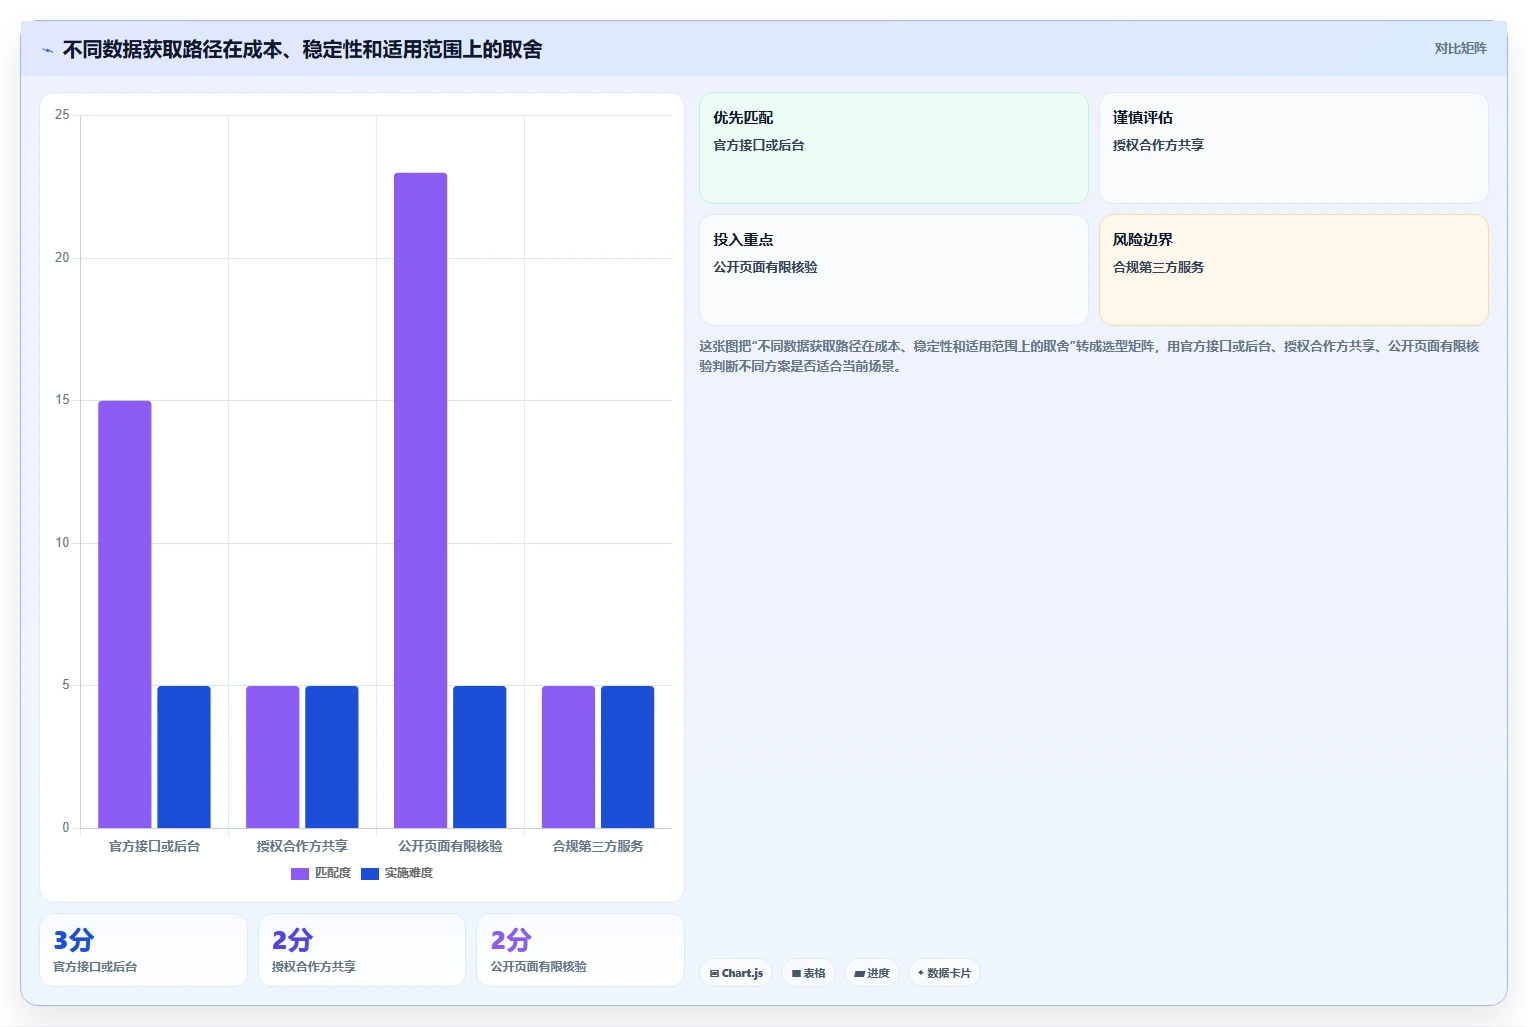Click the 公开页面有限核验 x-axis label
The image size is (1528, 1027).
[x=450, y=846]
